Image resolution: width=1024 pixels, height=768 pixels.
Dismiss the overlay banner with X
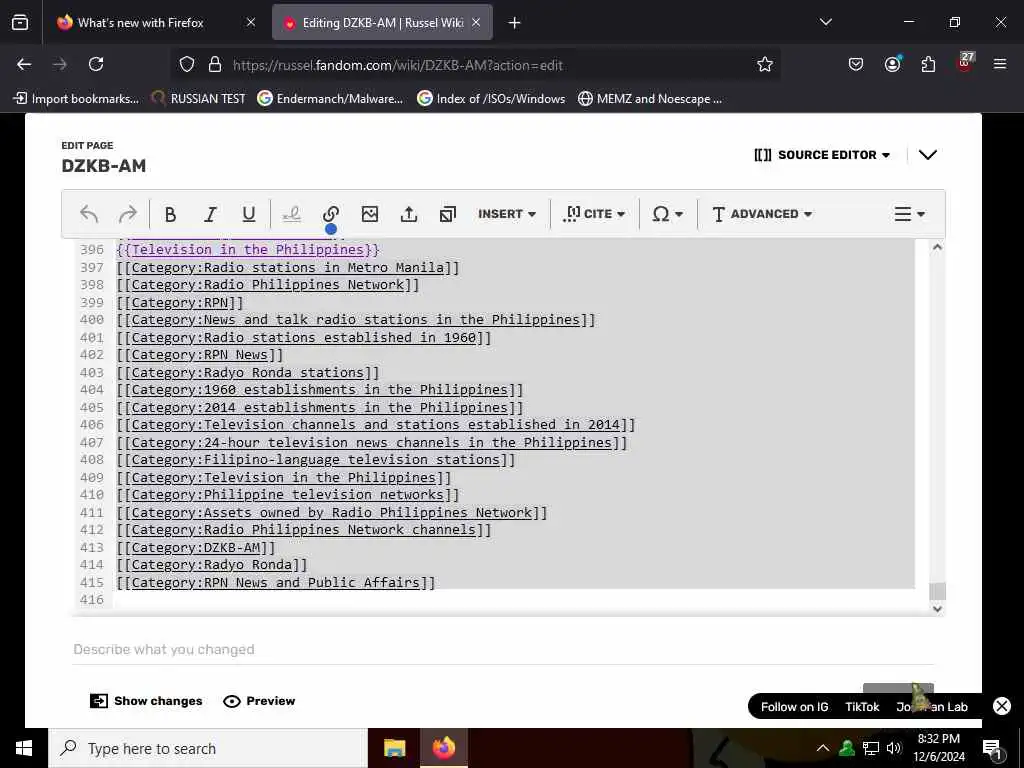click(1002, 706)
